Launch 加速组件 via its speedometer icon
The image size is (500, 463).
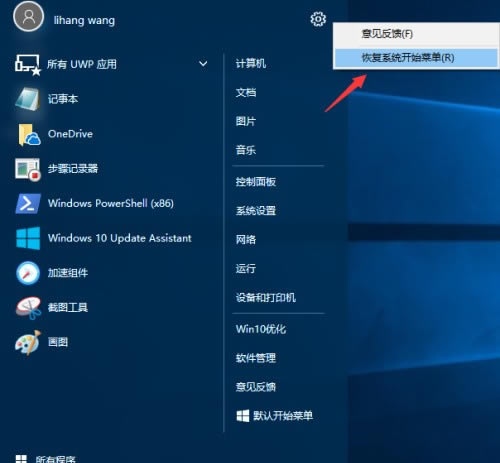pyautogui.click(x=28, y=273)
